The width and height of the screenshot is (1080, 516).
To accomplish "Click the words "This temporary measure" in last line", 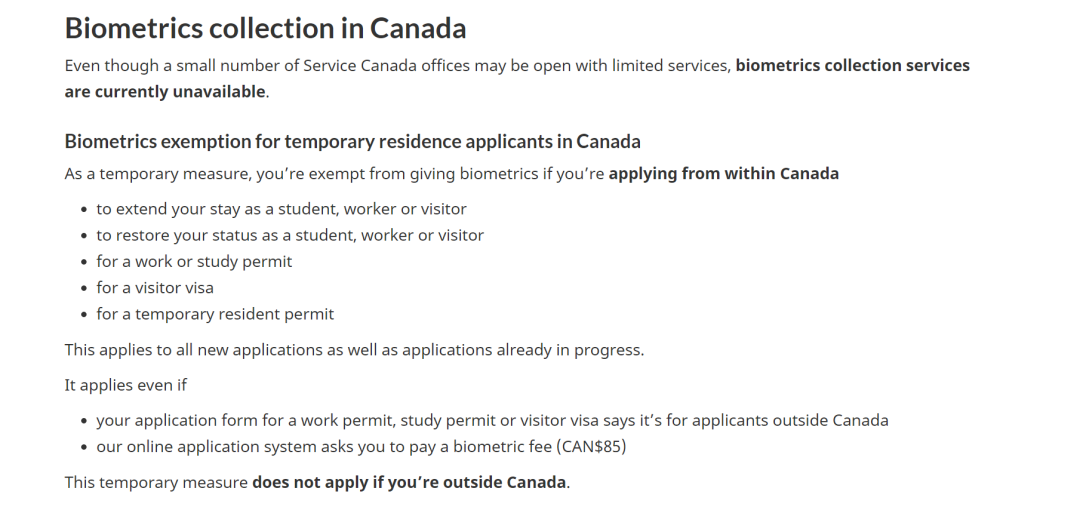I will (x=156, y=483).
